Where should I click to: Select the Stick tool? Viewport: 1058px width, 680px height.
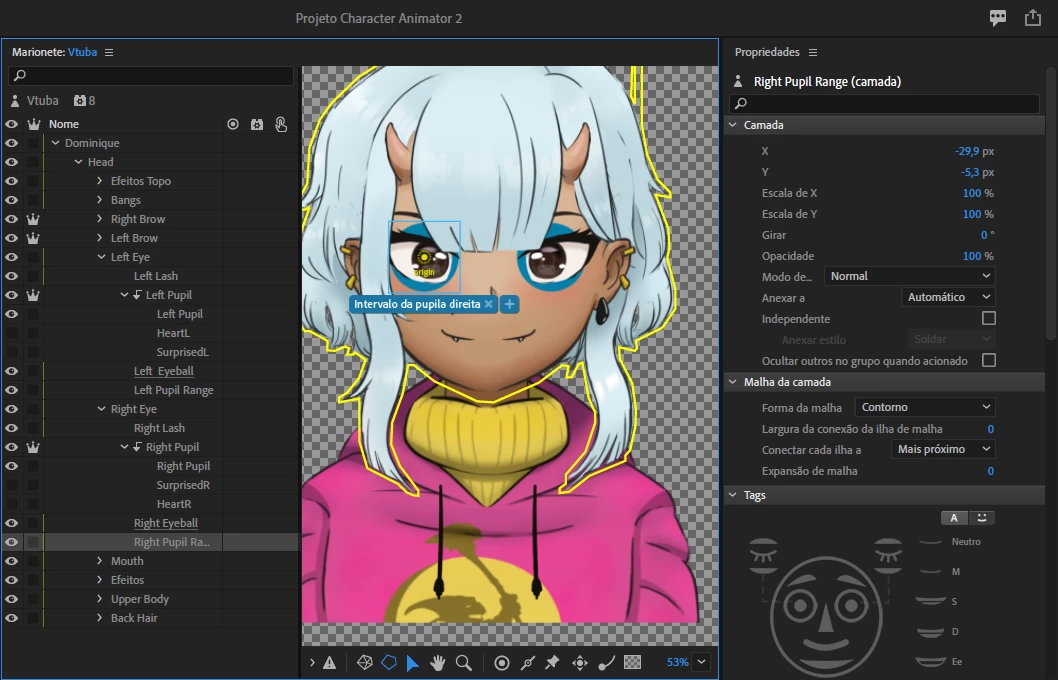click(x=528, y=662)
